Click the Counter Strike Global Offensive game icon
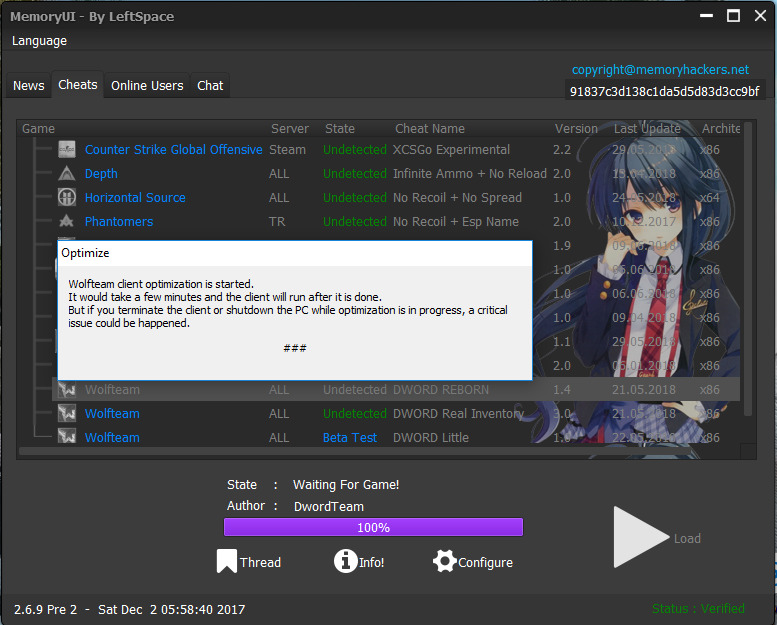The height and width of the screenshot is (625, 777). coord(67,149)
